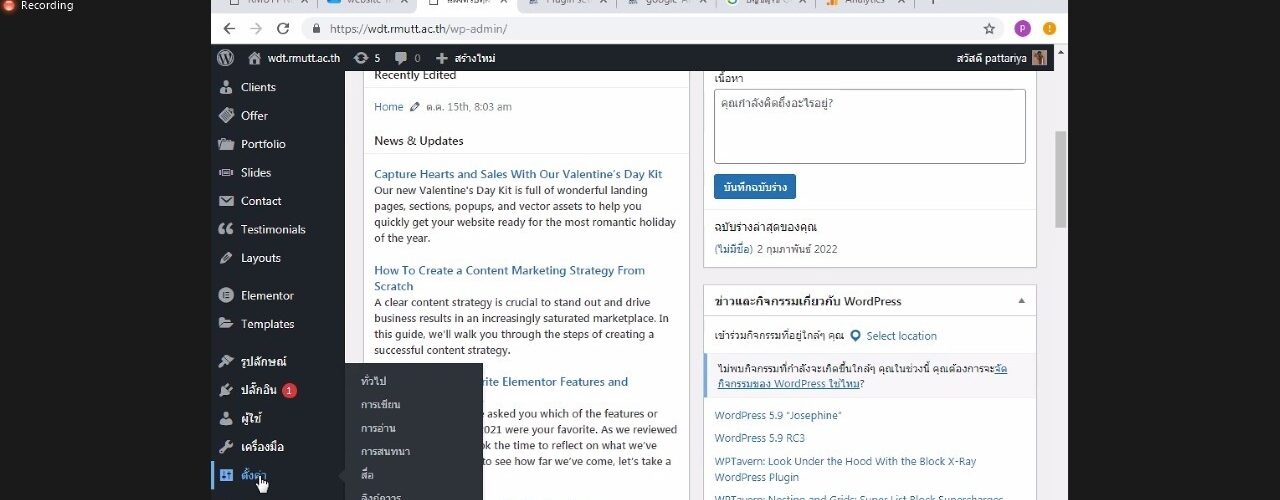
Task: Switch to the Plugin browser tab
Action: tap(566, 4)
